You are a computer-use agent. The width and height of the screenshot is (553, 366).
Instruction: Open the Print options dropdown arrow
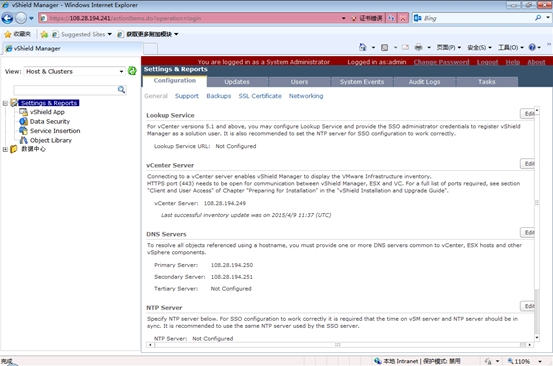pos(429,48)
